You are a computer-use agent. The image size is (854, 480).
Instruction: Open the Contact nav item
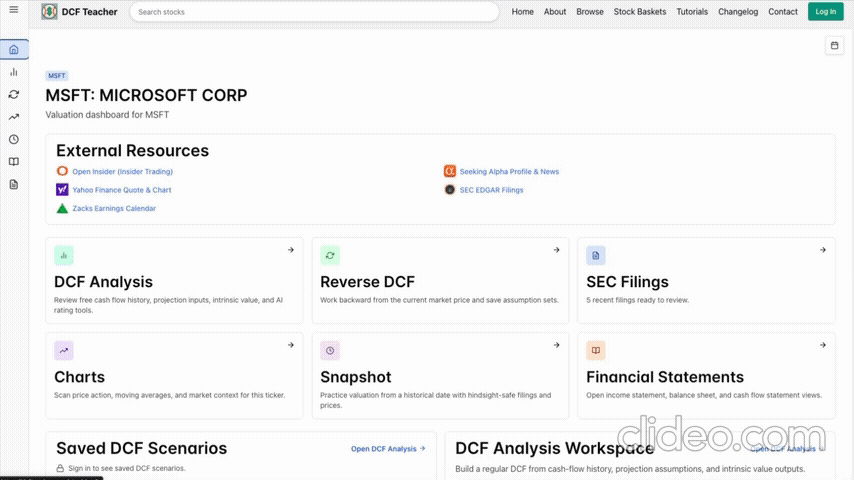[783, 11]
